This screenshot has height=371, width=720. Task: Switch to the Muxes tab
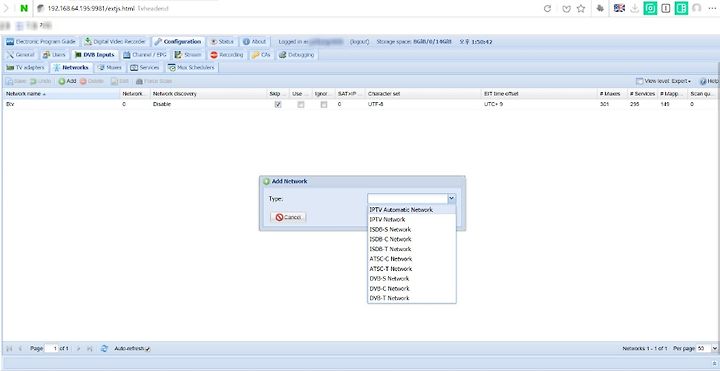pyautogui.click(x=110, y=67)
